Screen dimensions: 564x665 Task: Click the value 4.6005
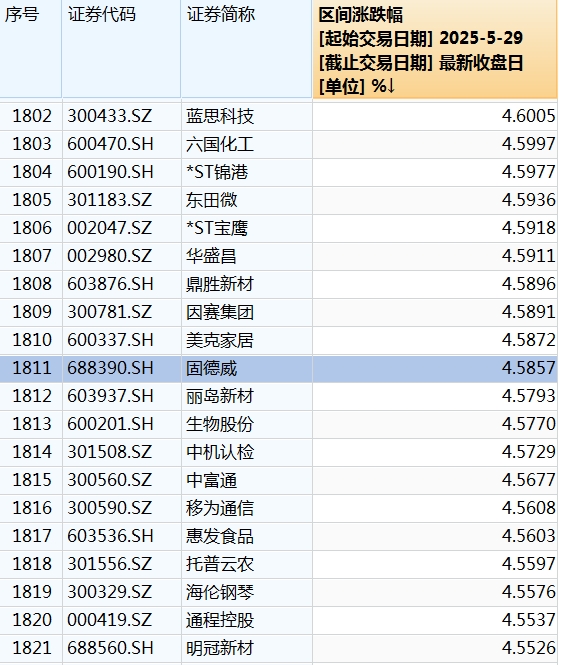coord(528,116)
